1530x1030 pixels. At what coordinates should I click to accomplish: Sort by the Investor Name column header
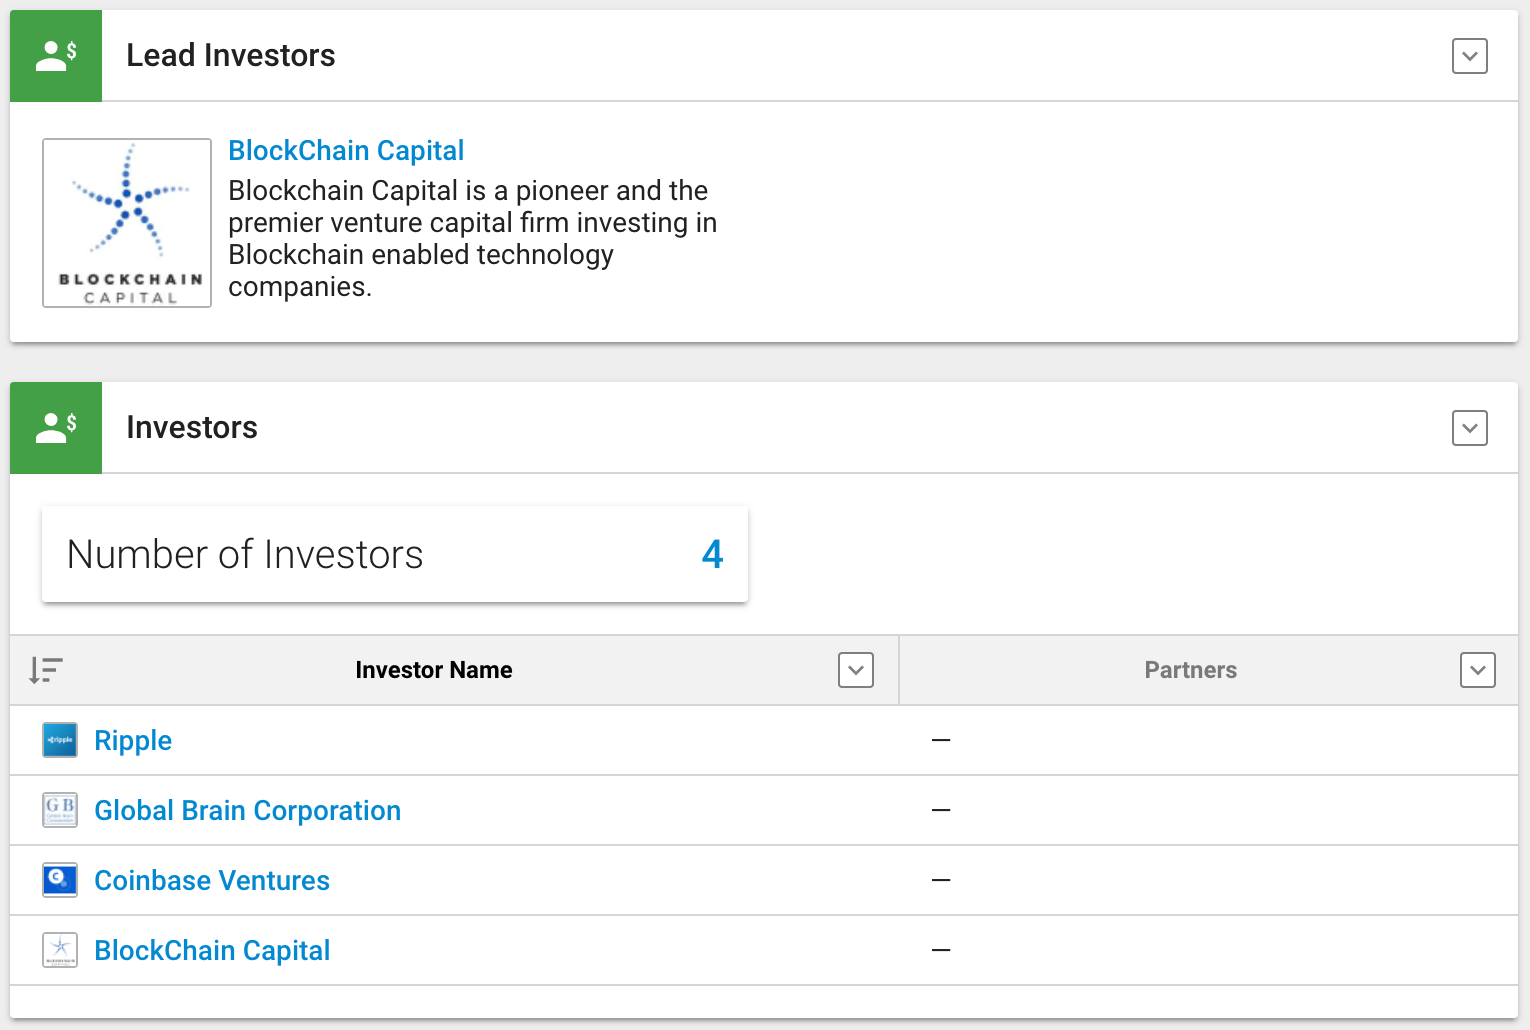coord(434,670)
